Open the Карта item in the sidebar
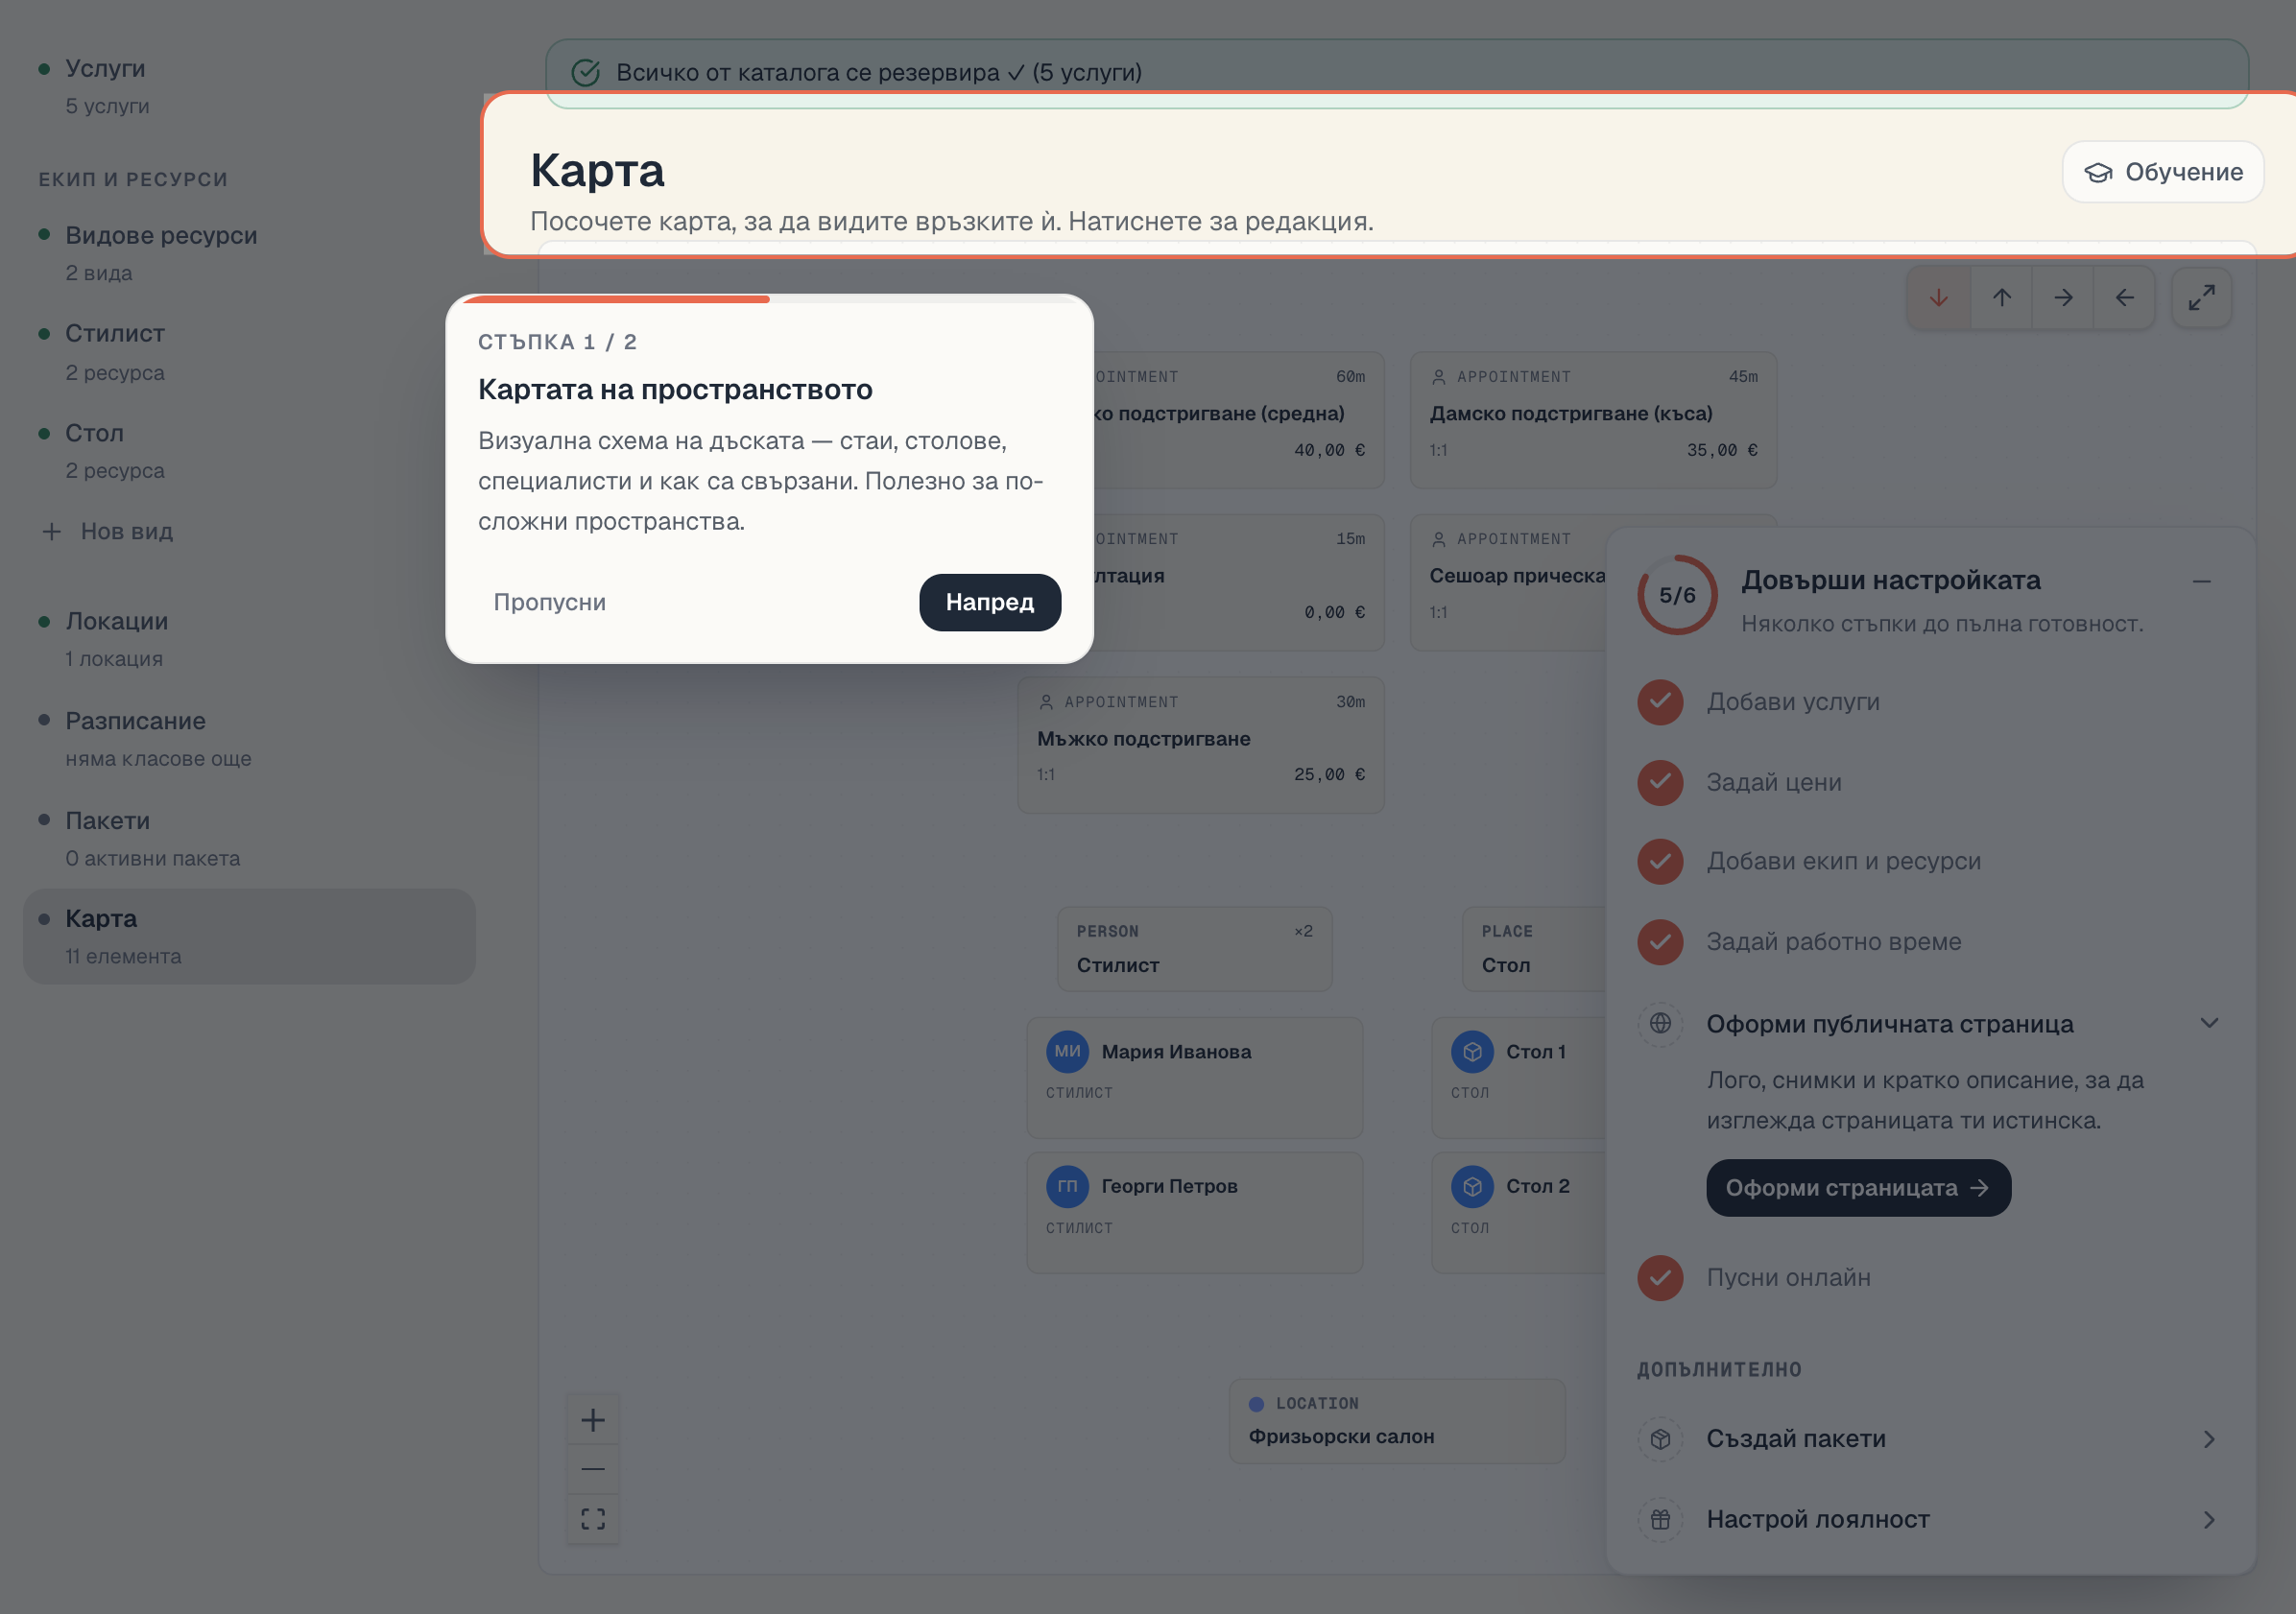The image size is (2296, 1614). click(x=249, y=937)
